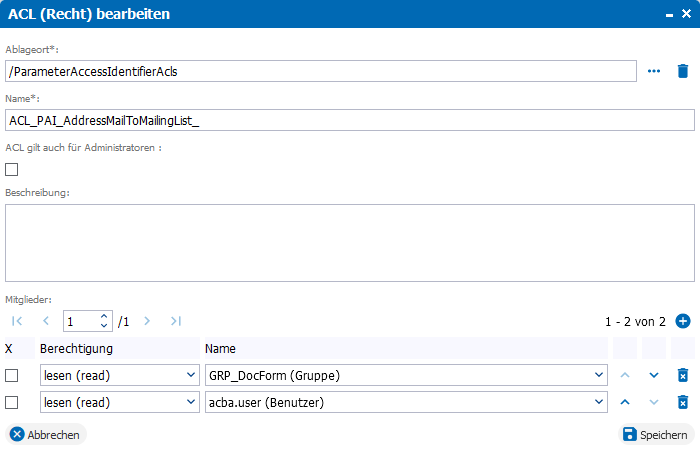Image resolution: width=700 pixels, height=472 pixels.
Task: Go to the next members page
Action: (147, 321)
